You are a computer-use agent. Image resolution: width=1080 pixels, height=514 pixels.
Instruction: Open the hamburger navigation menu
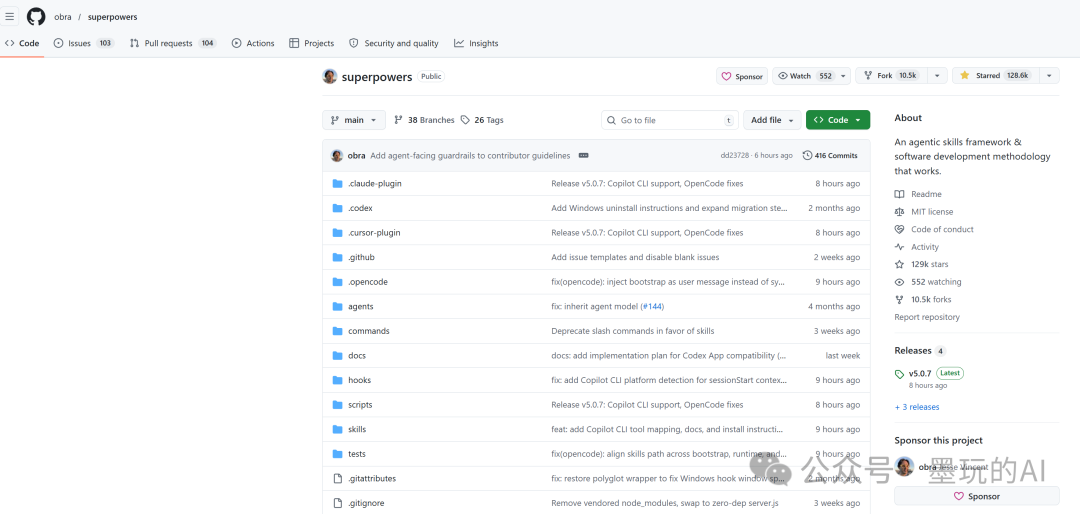(x=10, y=17)
